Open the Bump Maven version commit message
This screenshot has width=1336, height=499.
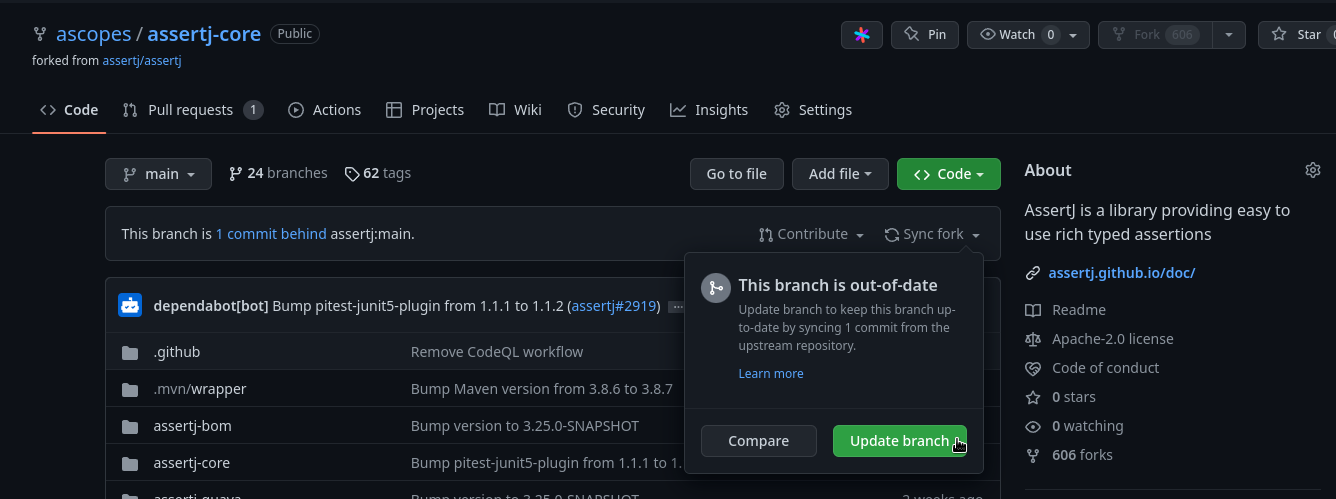(x=542, y=389)
